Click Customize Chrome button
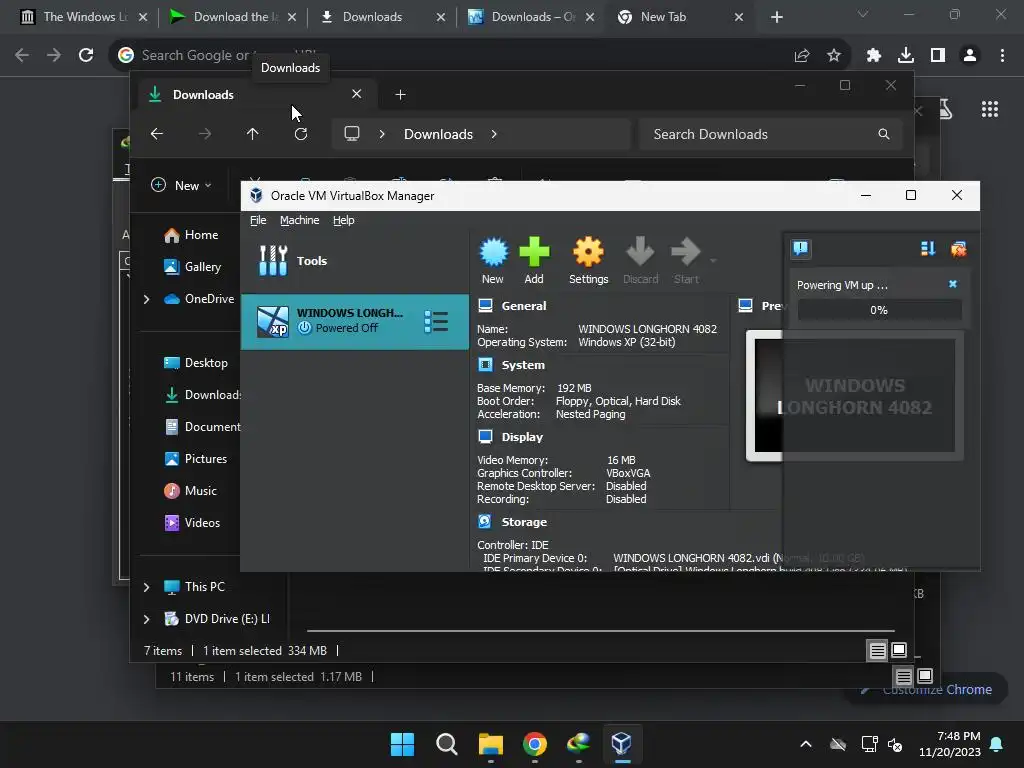The image size is (1024, 768). click(x=927, y=690)
